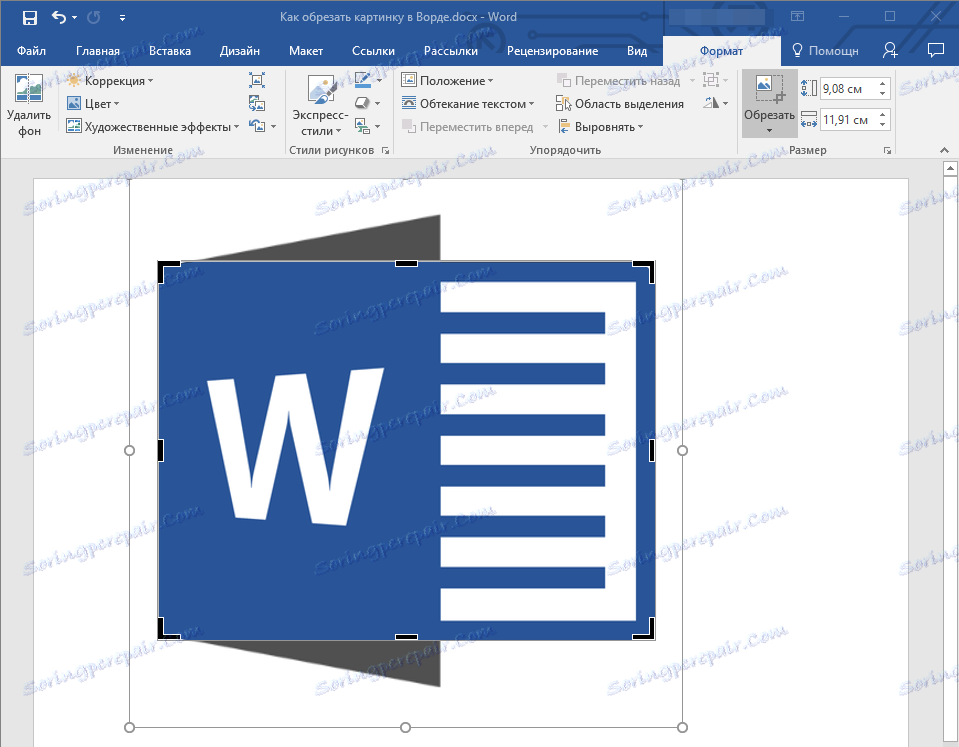
Task: Open the Цвет dropdown
Action: point(93,104)
